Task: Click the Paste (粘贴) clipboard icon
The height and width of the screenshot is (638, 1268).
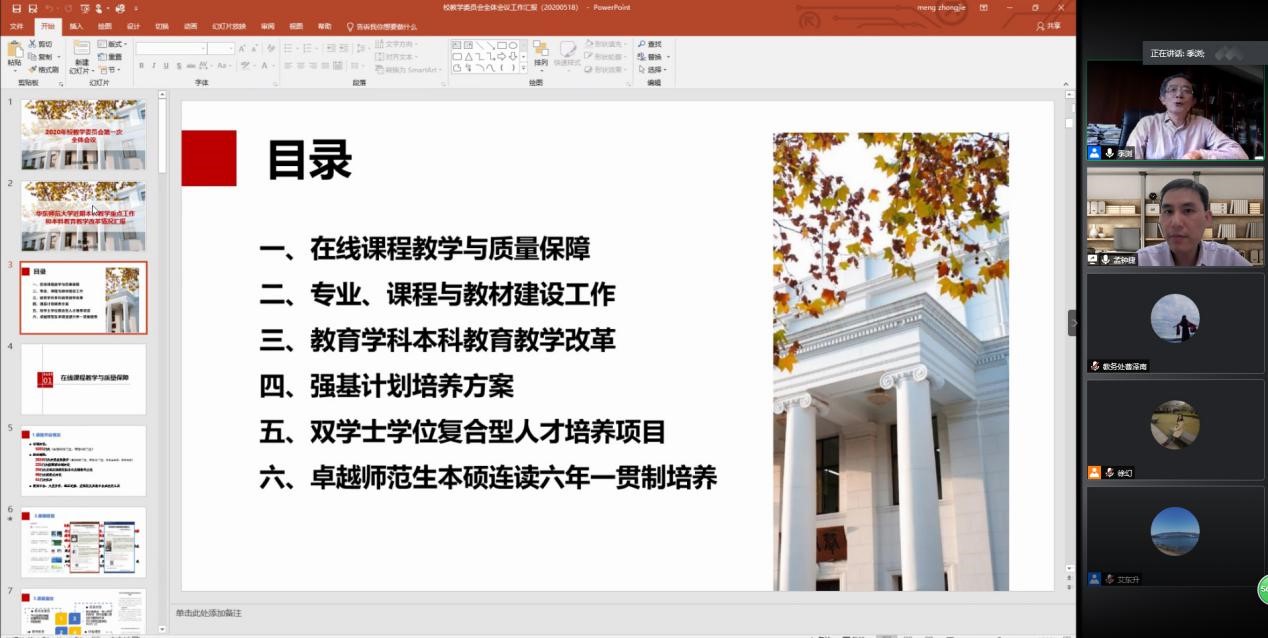Action: [15, 50]
